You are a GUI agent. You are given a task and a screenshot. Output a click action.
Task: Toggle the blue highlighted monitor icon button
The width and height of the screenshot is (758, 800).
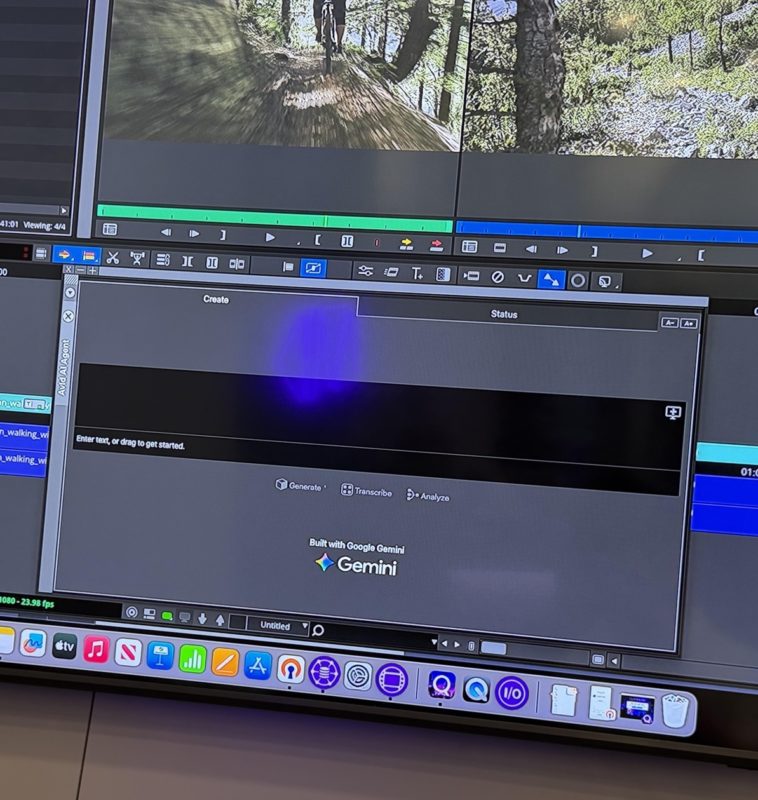[313, 268]
